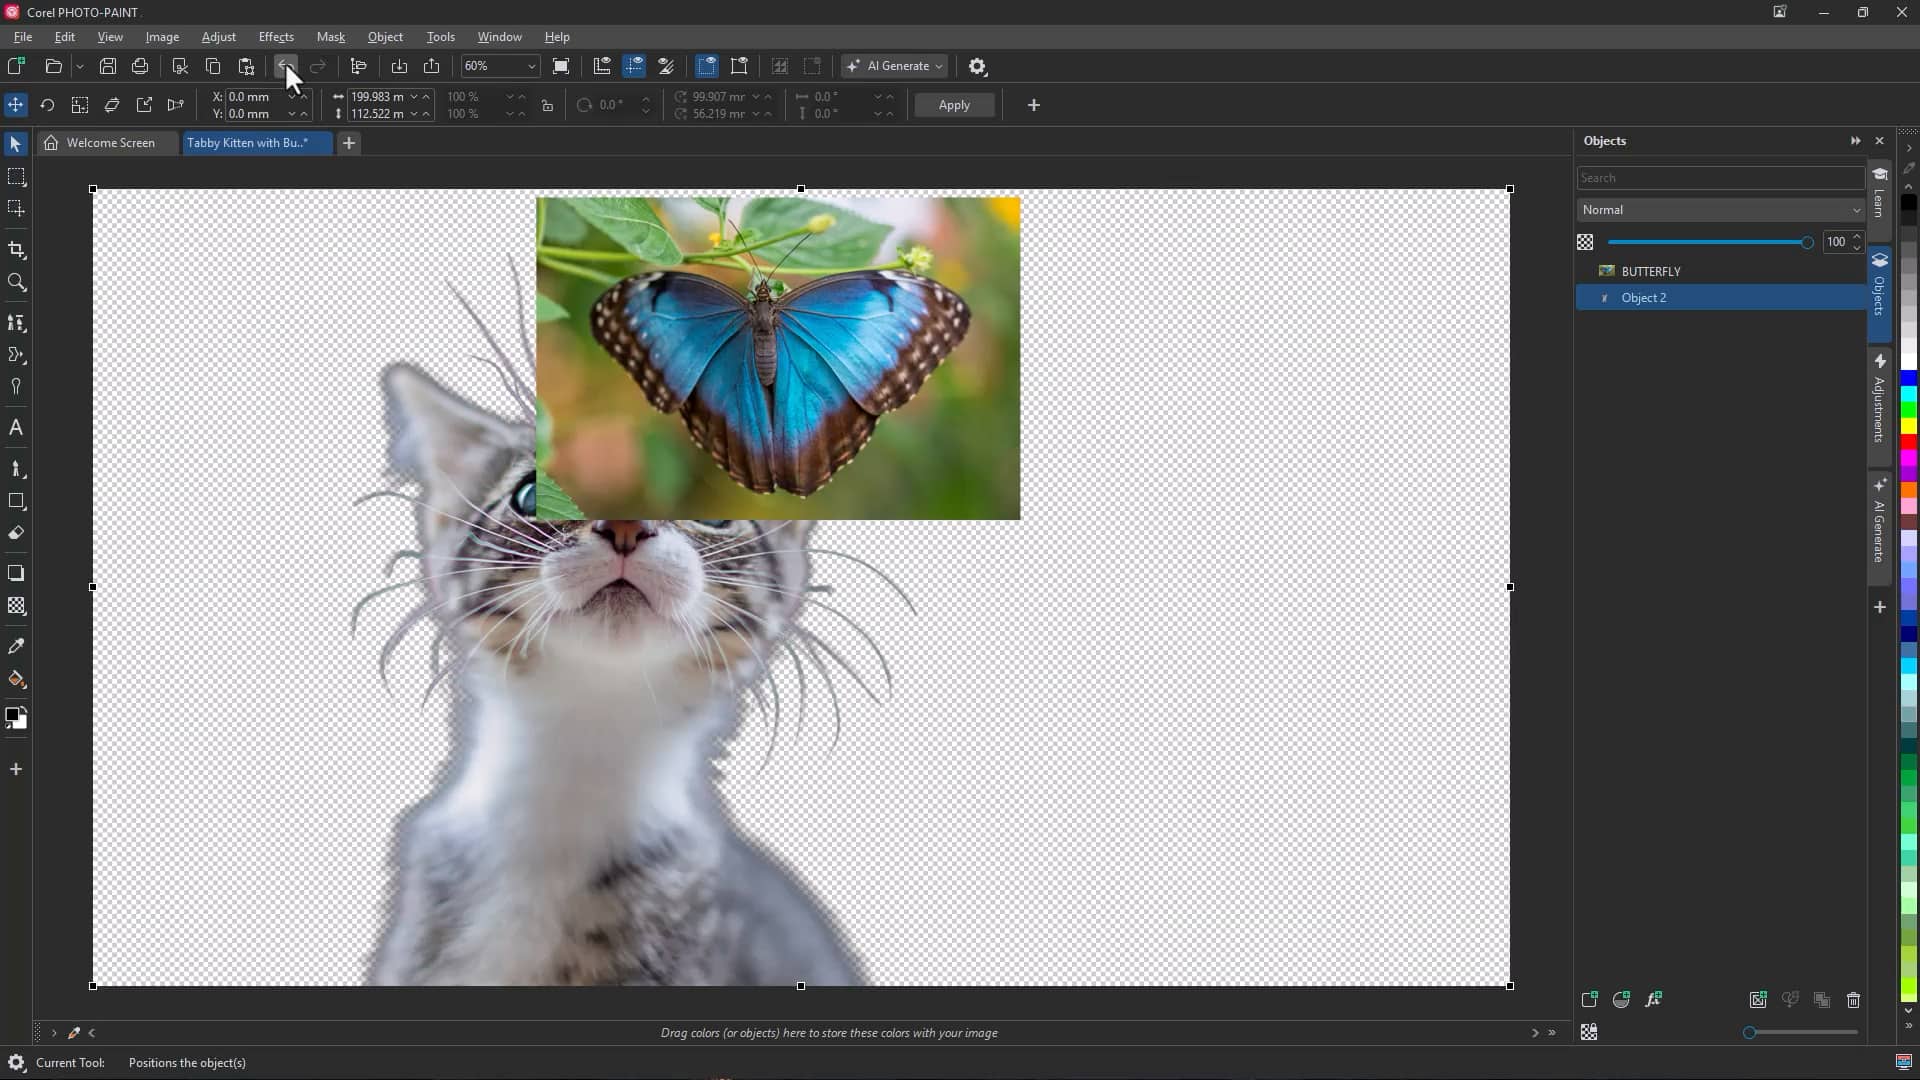Click the Print icon in toolbar
1920x1080 pixels.
pos(140,66)
